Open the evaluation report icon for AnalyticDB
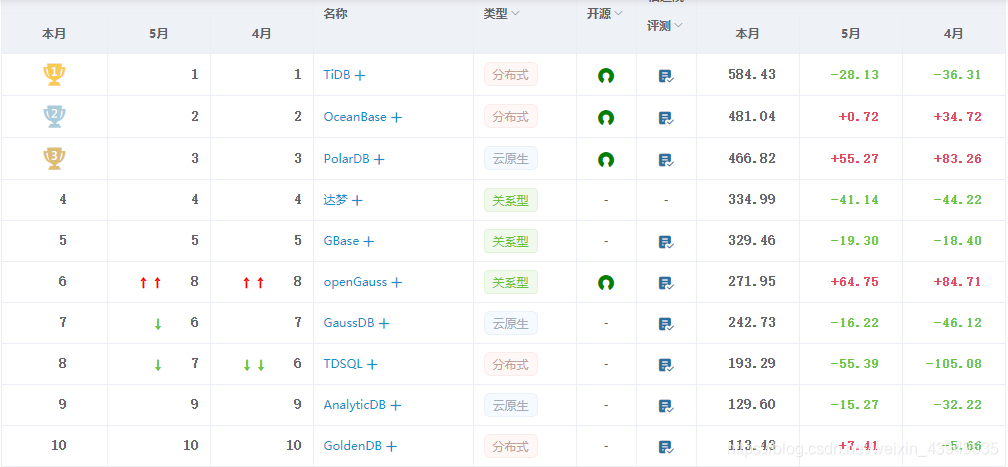Screen dimensions: 1008x467 pyautogui.click(x=666, y=406)
